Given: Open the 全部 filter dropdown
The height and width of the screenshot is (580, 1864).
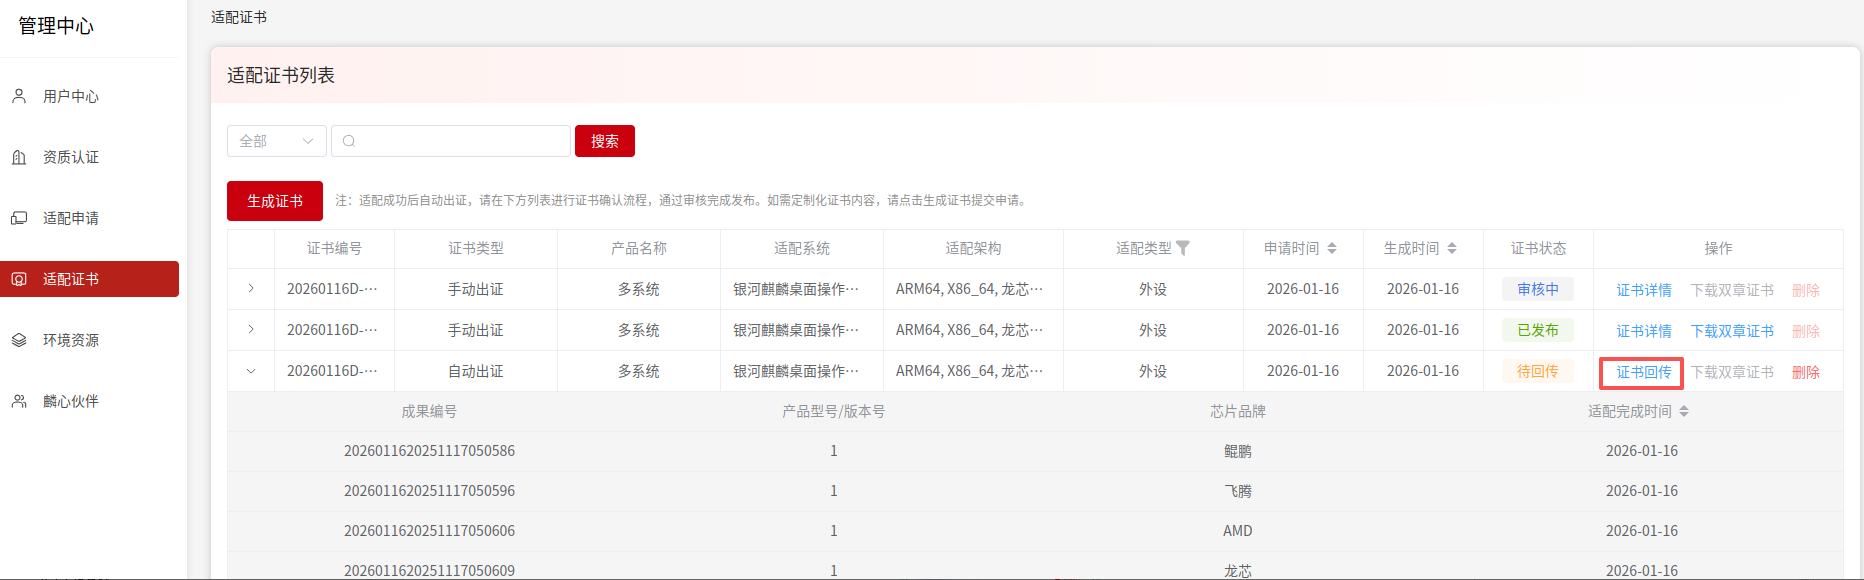Looking at the screenshot, I should [x=276, y=141].
